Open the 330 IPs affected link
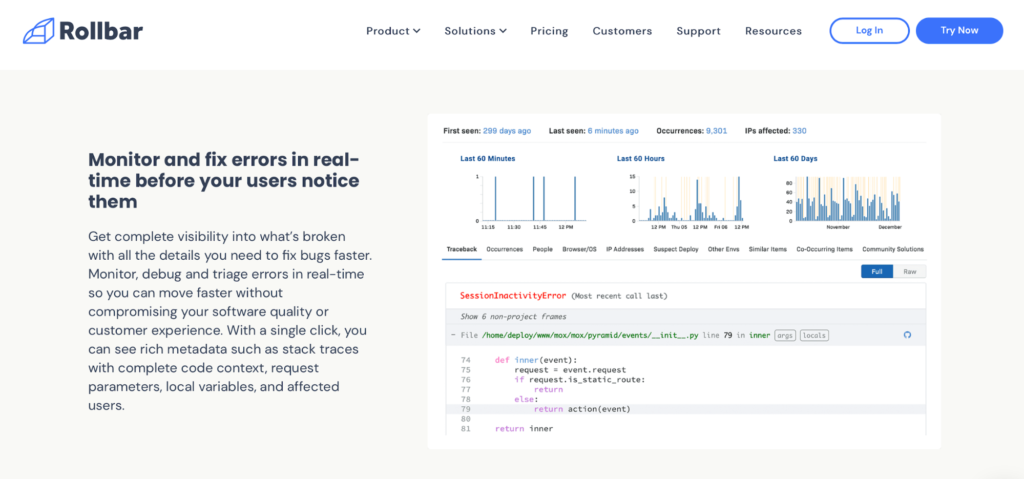This screenshot has width=1024, height=479. [799, 131]
